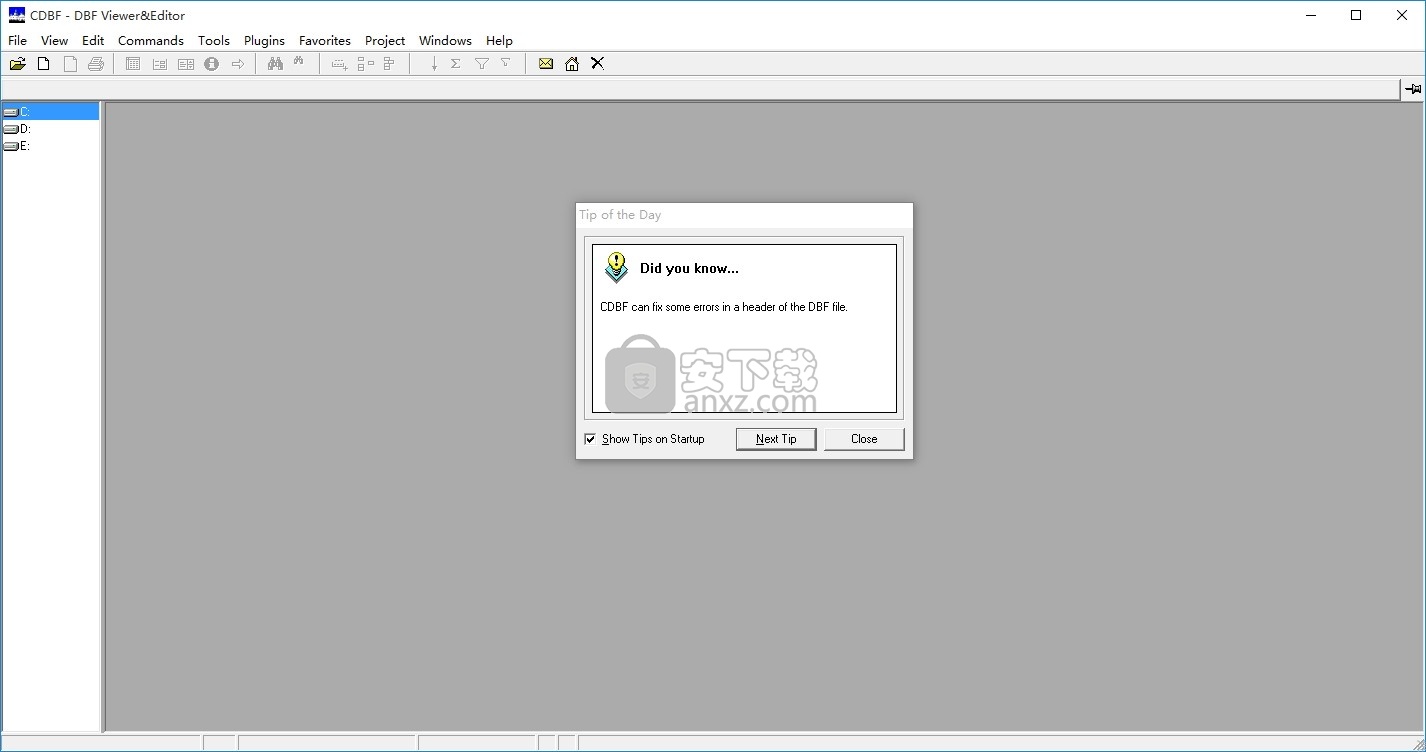Screen dimensions: 1426x752
Task: Click the down arrow sort icon
Action: click(433, 64)
